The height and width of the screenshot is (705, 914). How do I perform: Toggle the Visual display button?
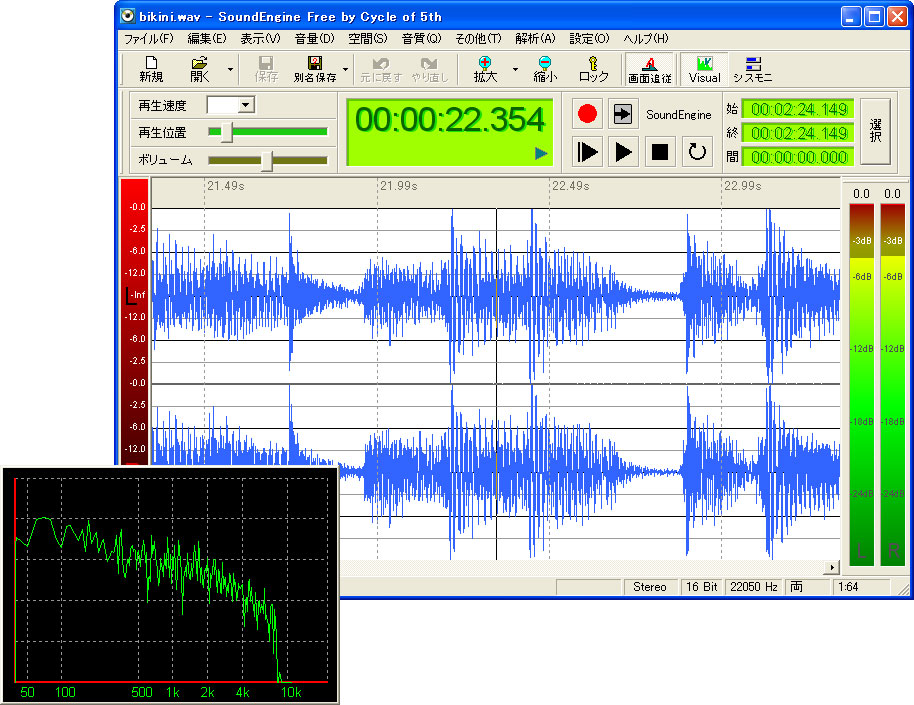(704, 68)
